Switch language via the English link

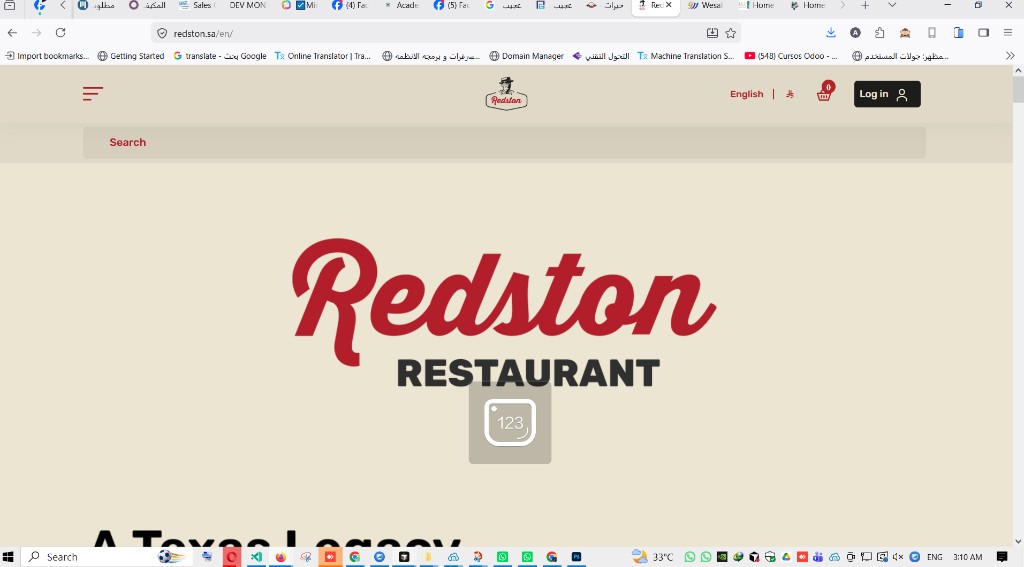click(746, 94)
